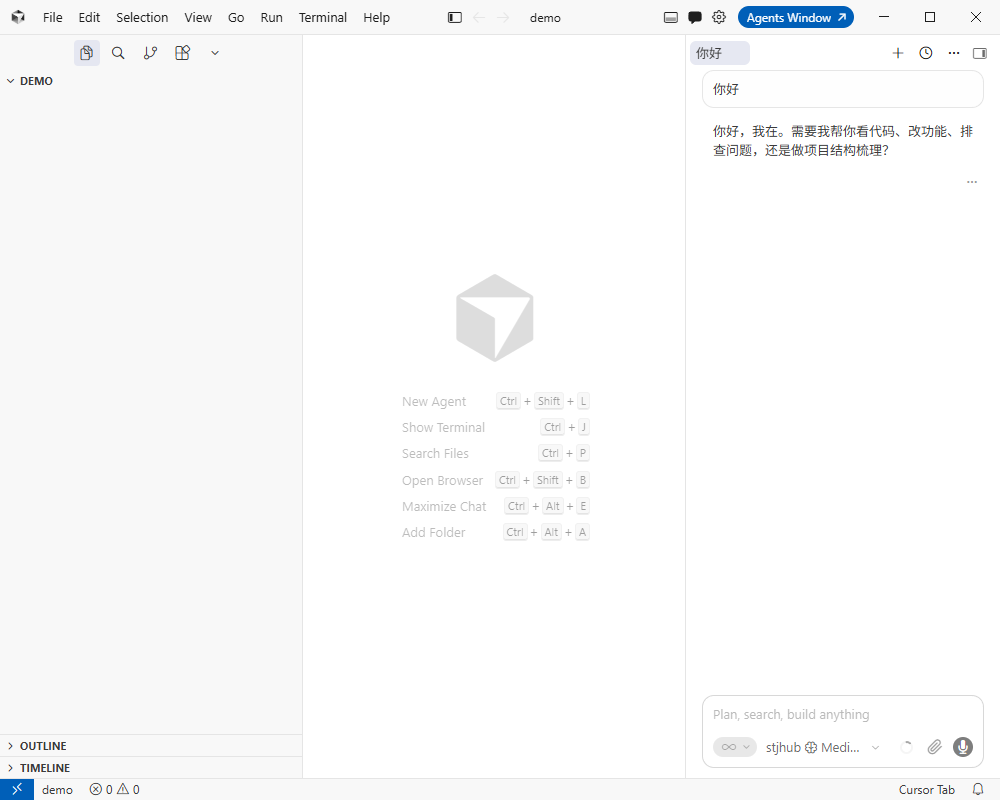Open the Source Control view icon
Viewport: 1000px width, 800px height.
coord(151,53)
